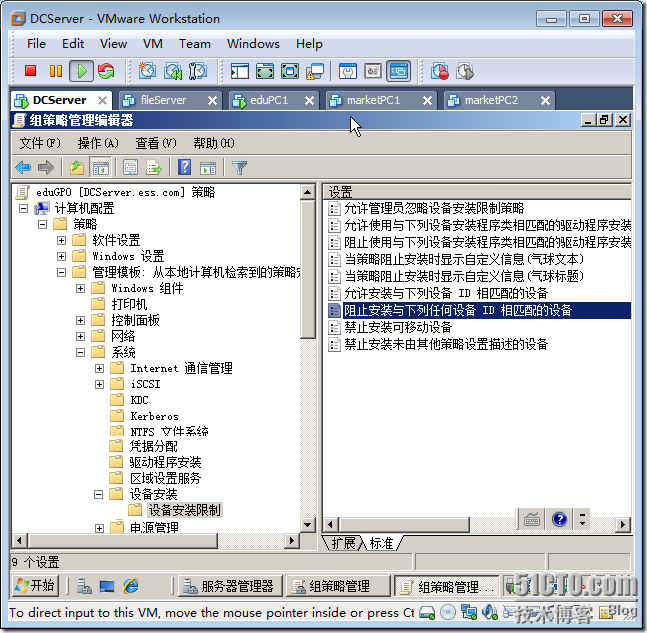Image resolution: width=647 pixels, height=633 pixels.
Task: Revert to snapshot icon in VMware toolbar
Action: click(x=173, y=71)
